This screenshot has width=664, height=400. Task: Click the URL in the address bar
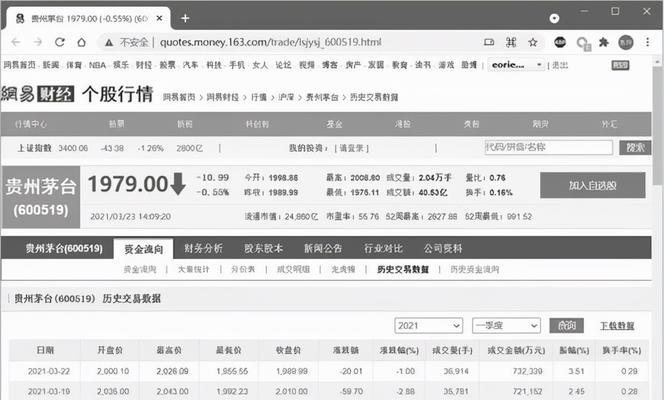point(271,42)
